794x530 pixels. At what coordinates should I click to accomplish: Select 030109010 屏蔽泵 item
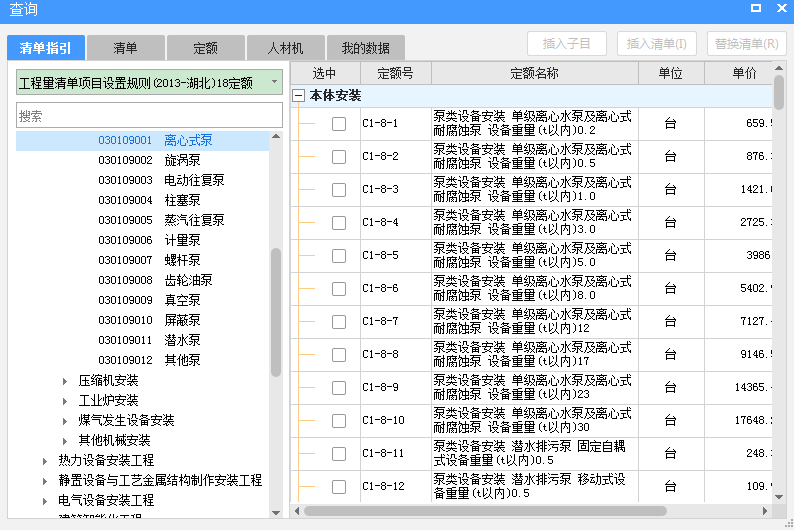point(149,320)
